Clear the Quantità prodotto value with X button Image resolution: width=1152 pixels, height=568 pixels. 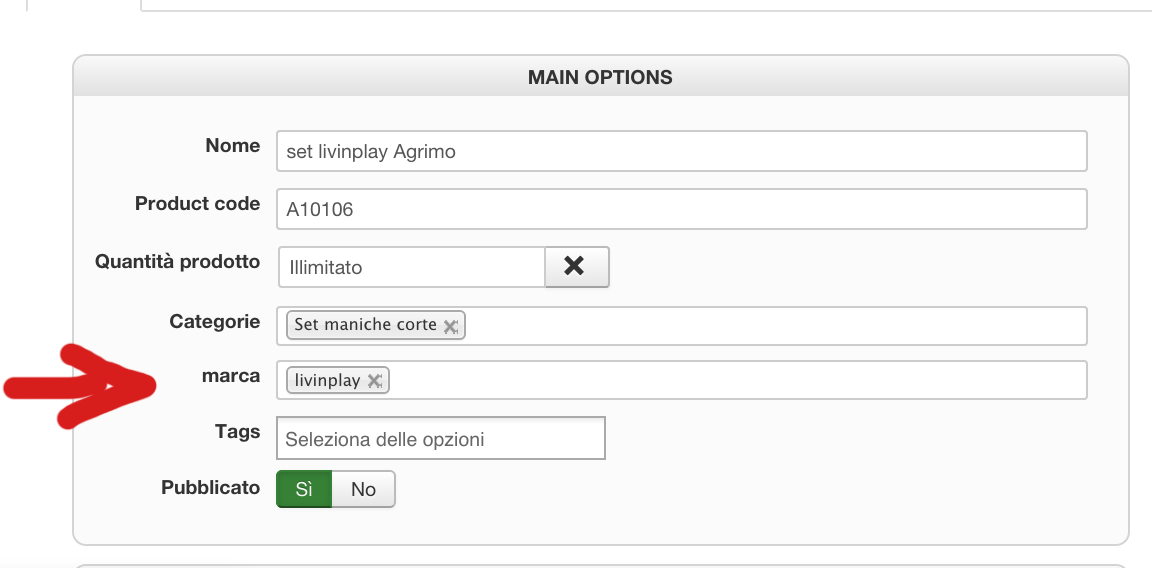[x=576, y=267]
